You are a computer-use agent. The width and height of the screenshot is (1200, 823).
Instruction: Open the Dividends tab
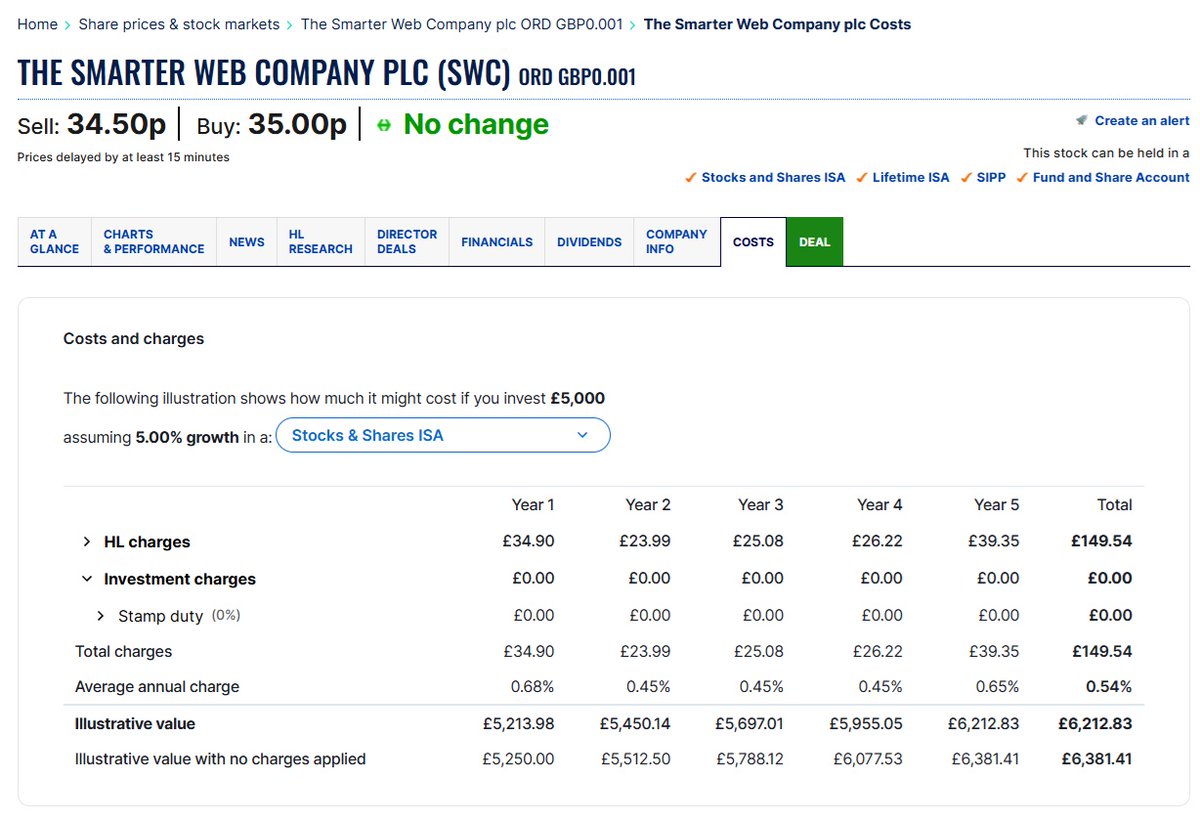pyautogui.click(x=589, y=242)
